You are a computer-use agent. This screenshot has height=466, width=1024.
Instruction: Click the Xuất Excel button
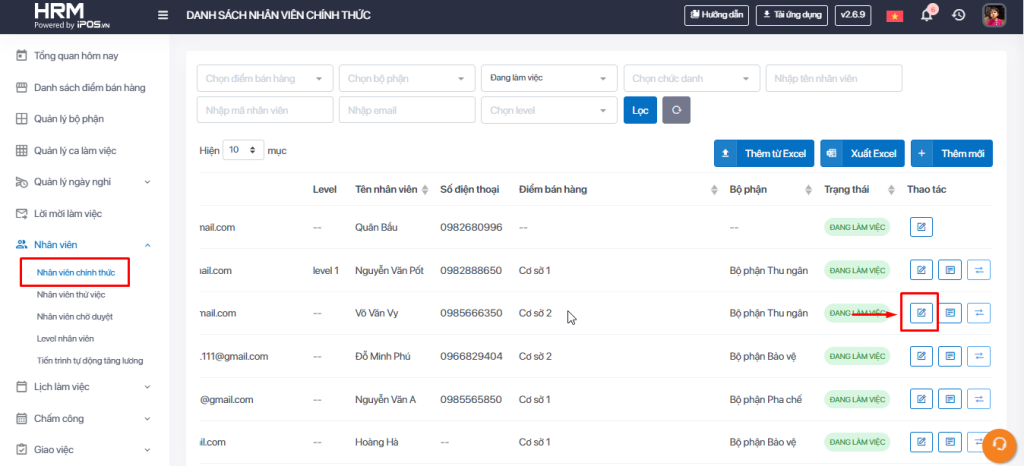click(x=862, y=153)
